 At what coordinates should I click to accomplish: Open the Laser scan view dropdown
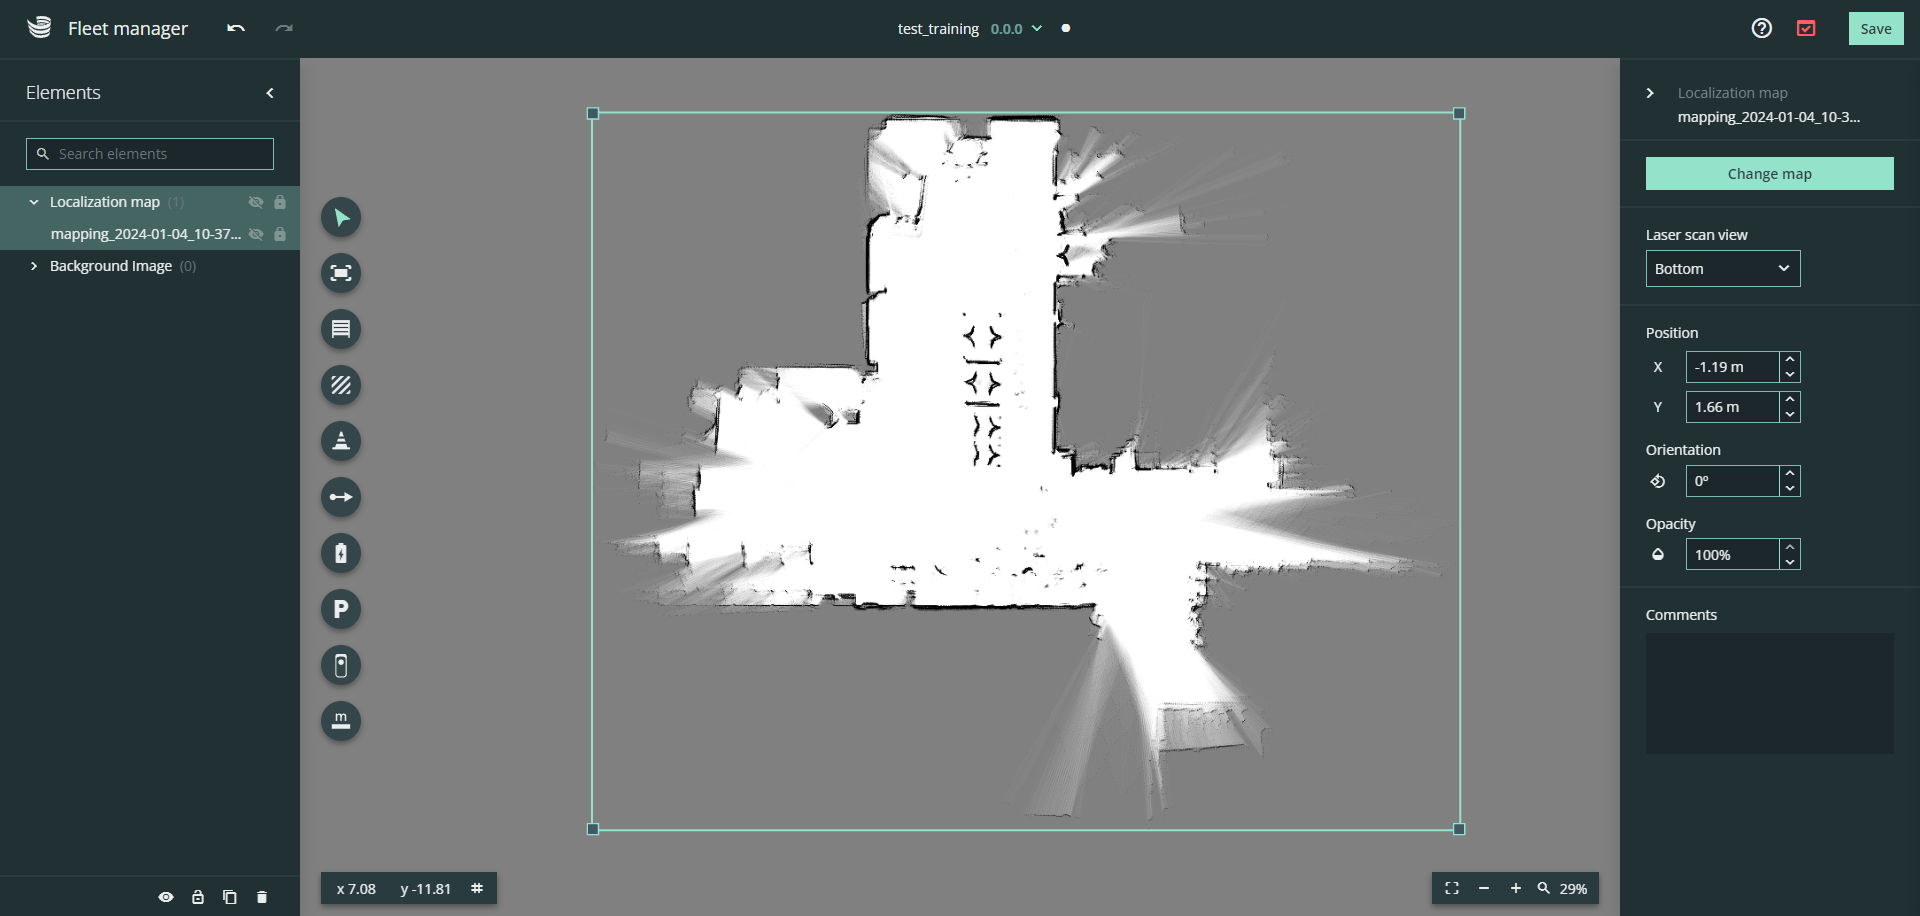click(x=1722, y=269)
